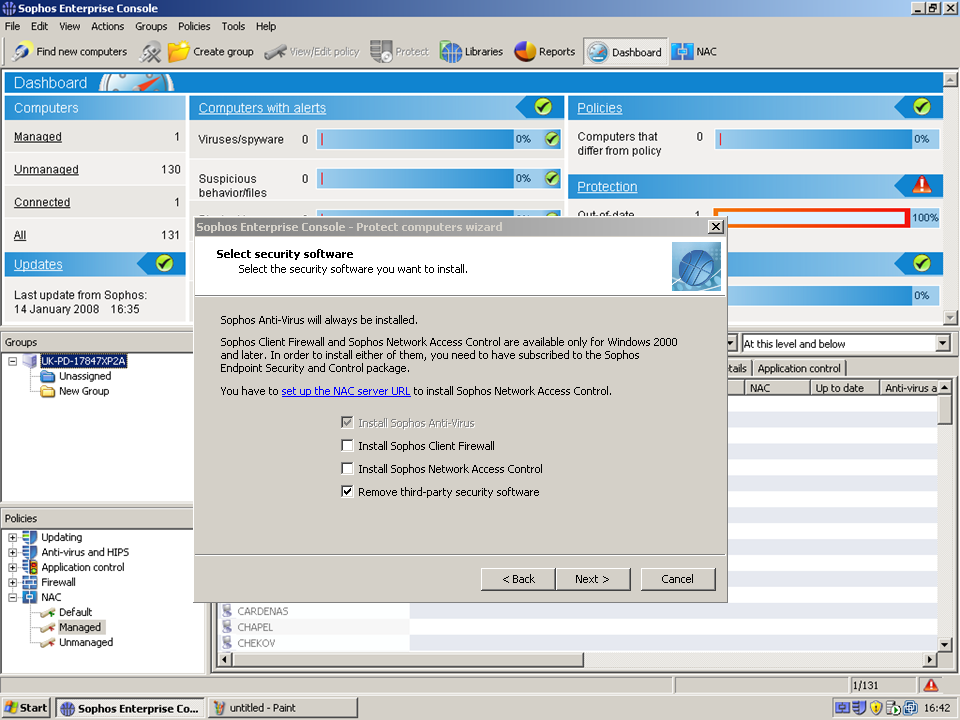This screenshot has height=720, width=960.
Task: Click the Next > button
Action: point(592,579)
